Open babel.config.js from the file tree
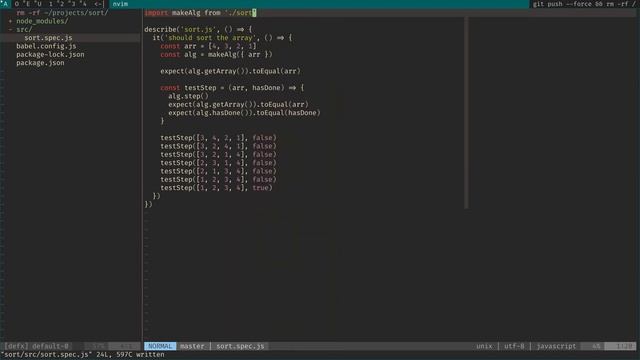Image resolution: width=640 pixels, height=360 pixels. pyautogui.click(x=46, y=46)
